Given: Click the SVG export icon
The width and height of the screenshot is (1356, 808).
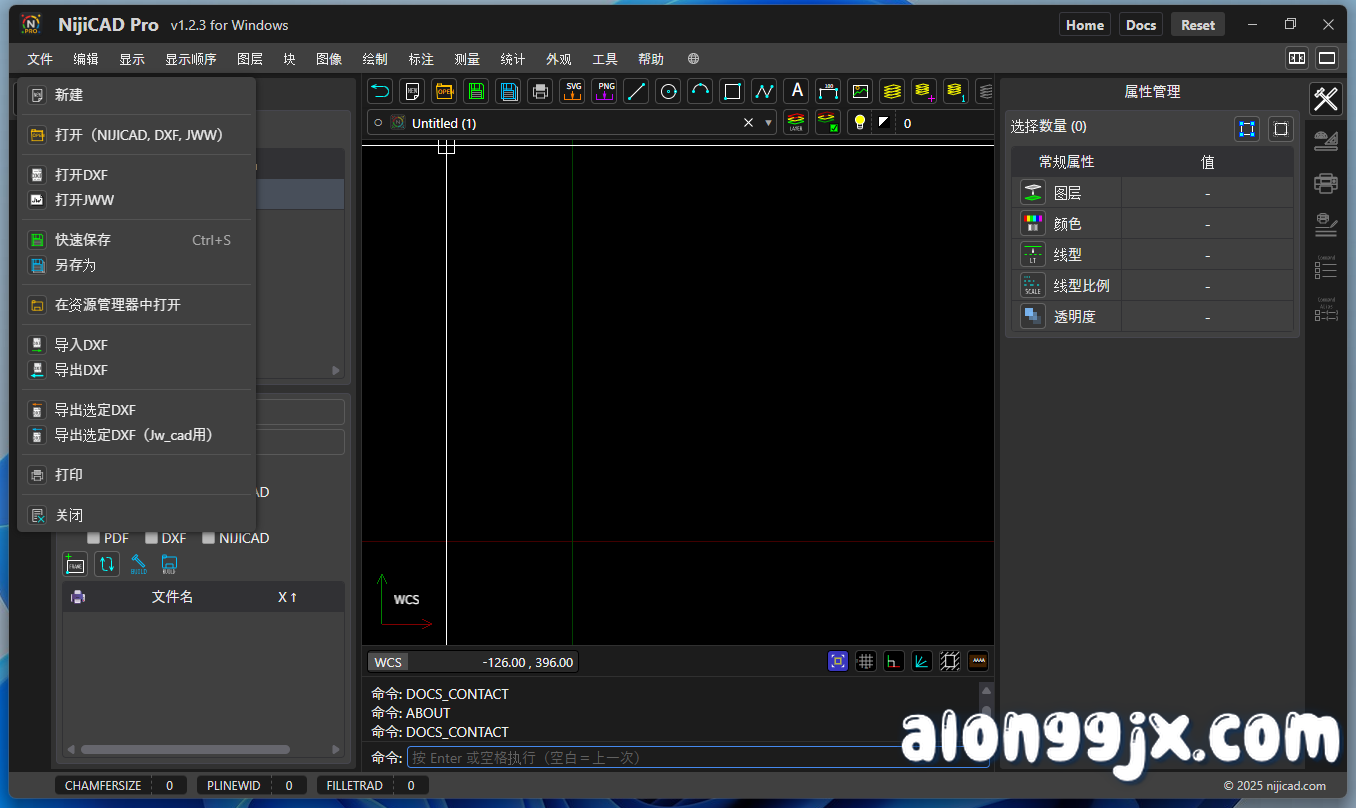Looking at the screenshot, I should tap(572, 92).
